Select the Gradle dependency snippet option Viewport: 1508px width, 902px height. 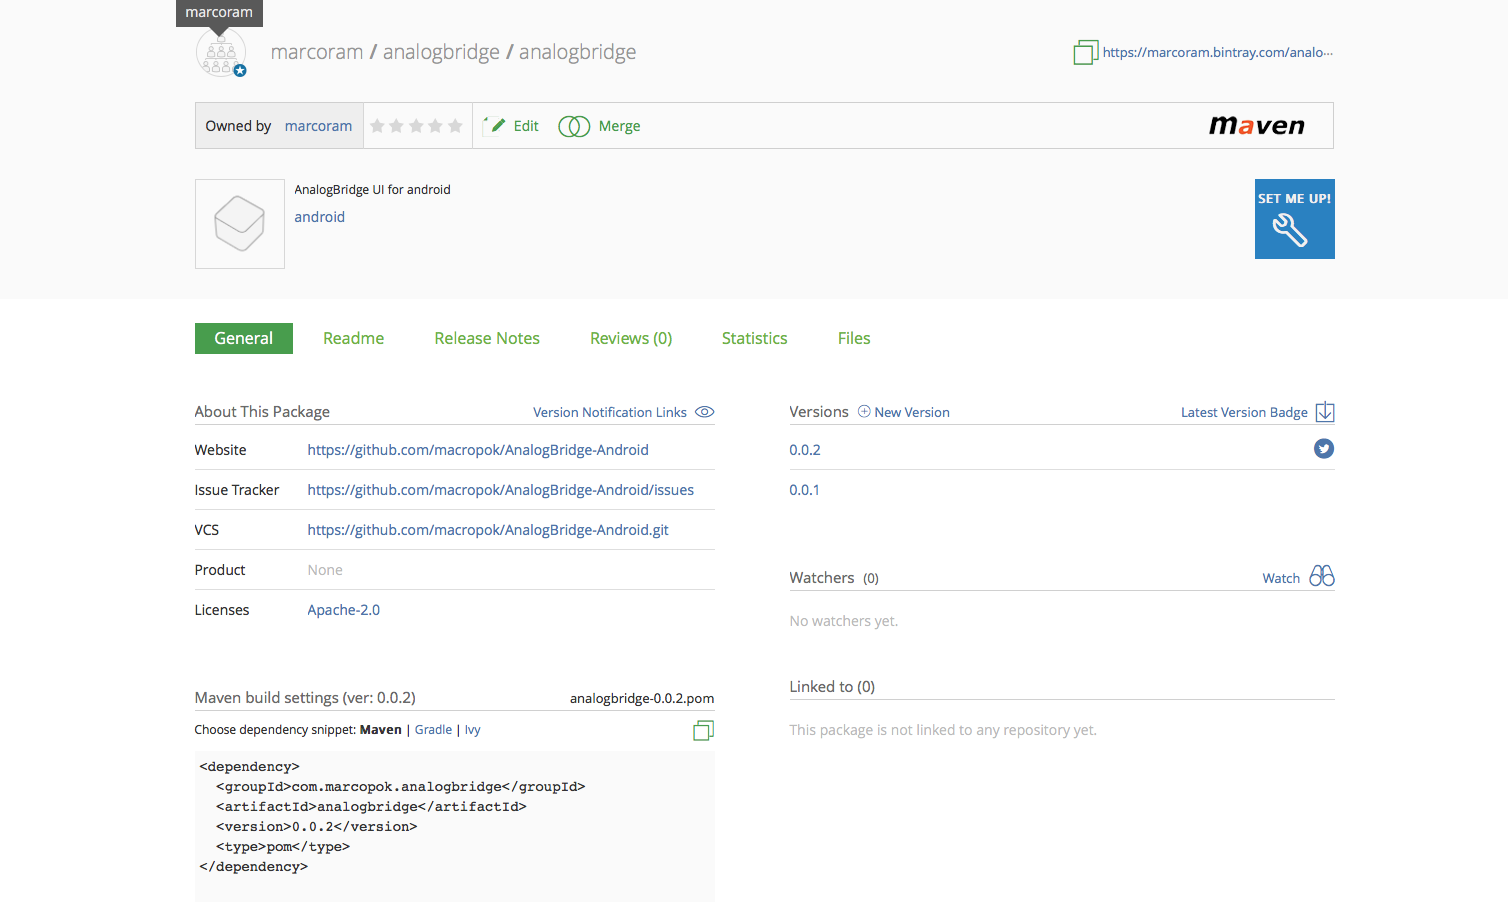(x=433, y=730)
